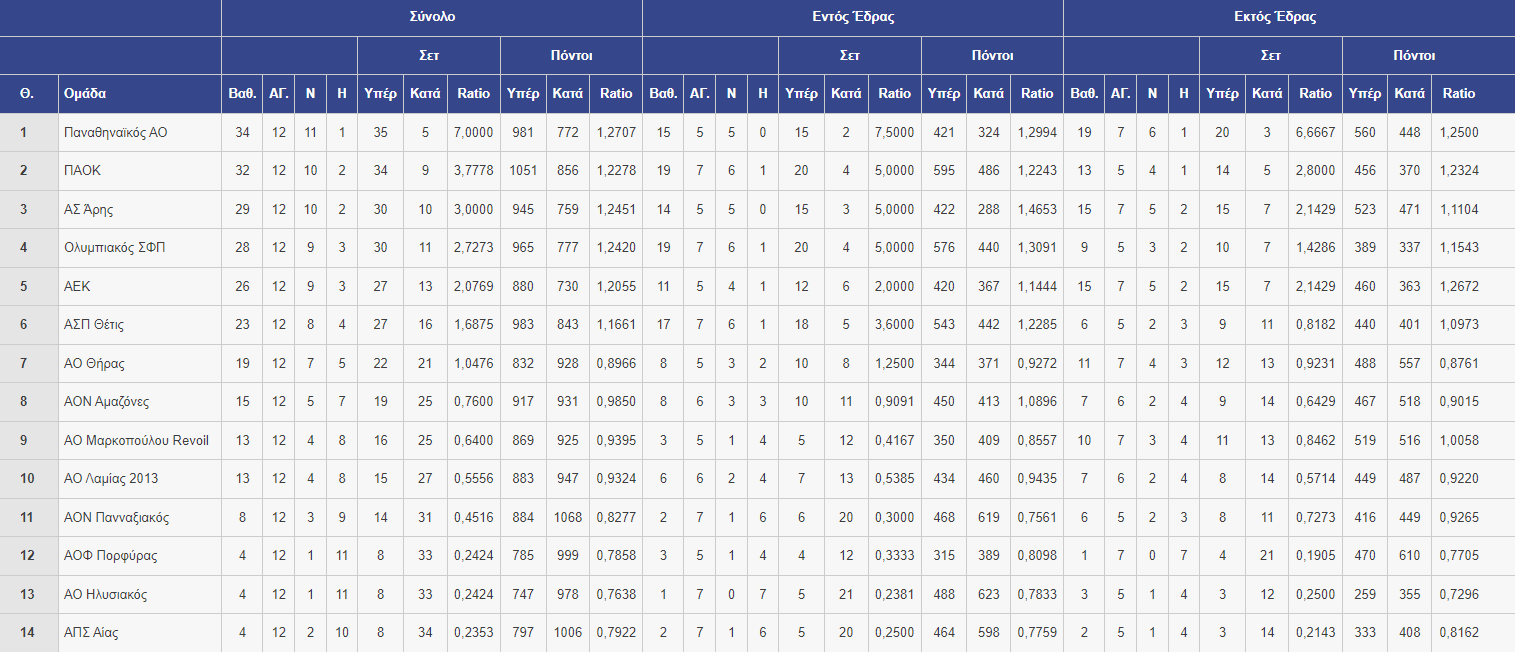Viewport: 1515px width, 652px height.
Task: Open the ΑΟΝ Πανναξιακός team entry
Action: pyautogui.click(x=116, y=517)
